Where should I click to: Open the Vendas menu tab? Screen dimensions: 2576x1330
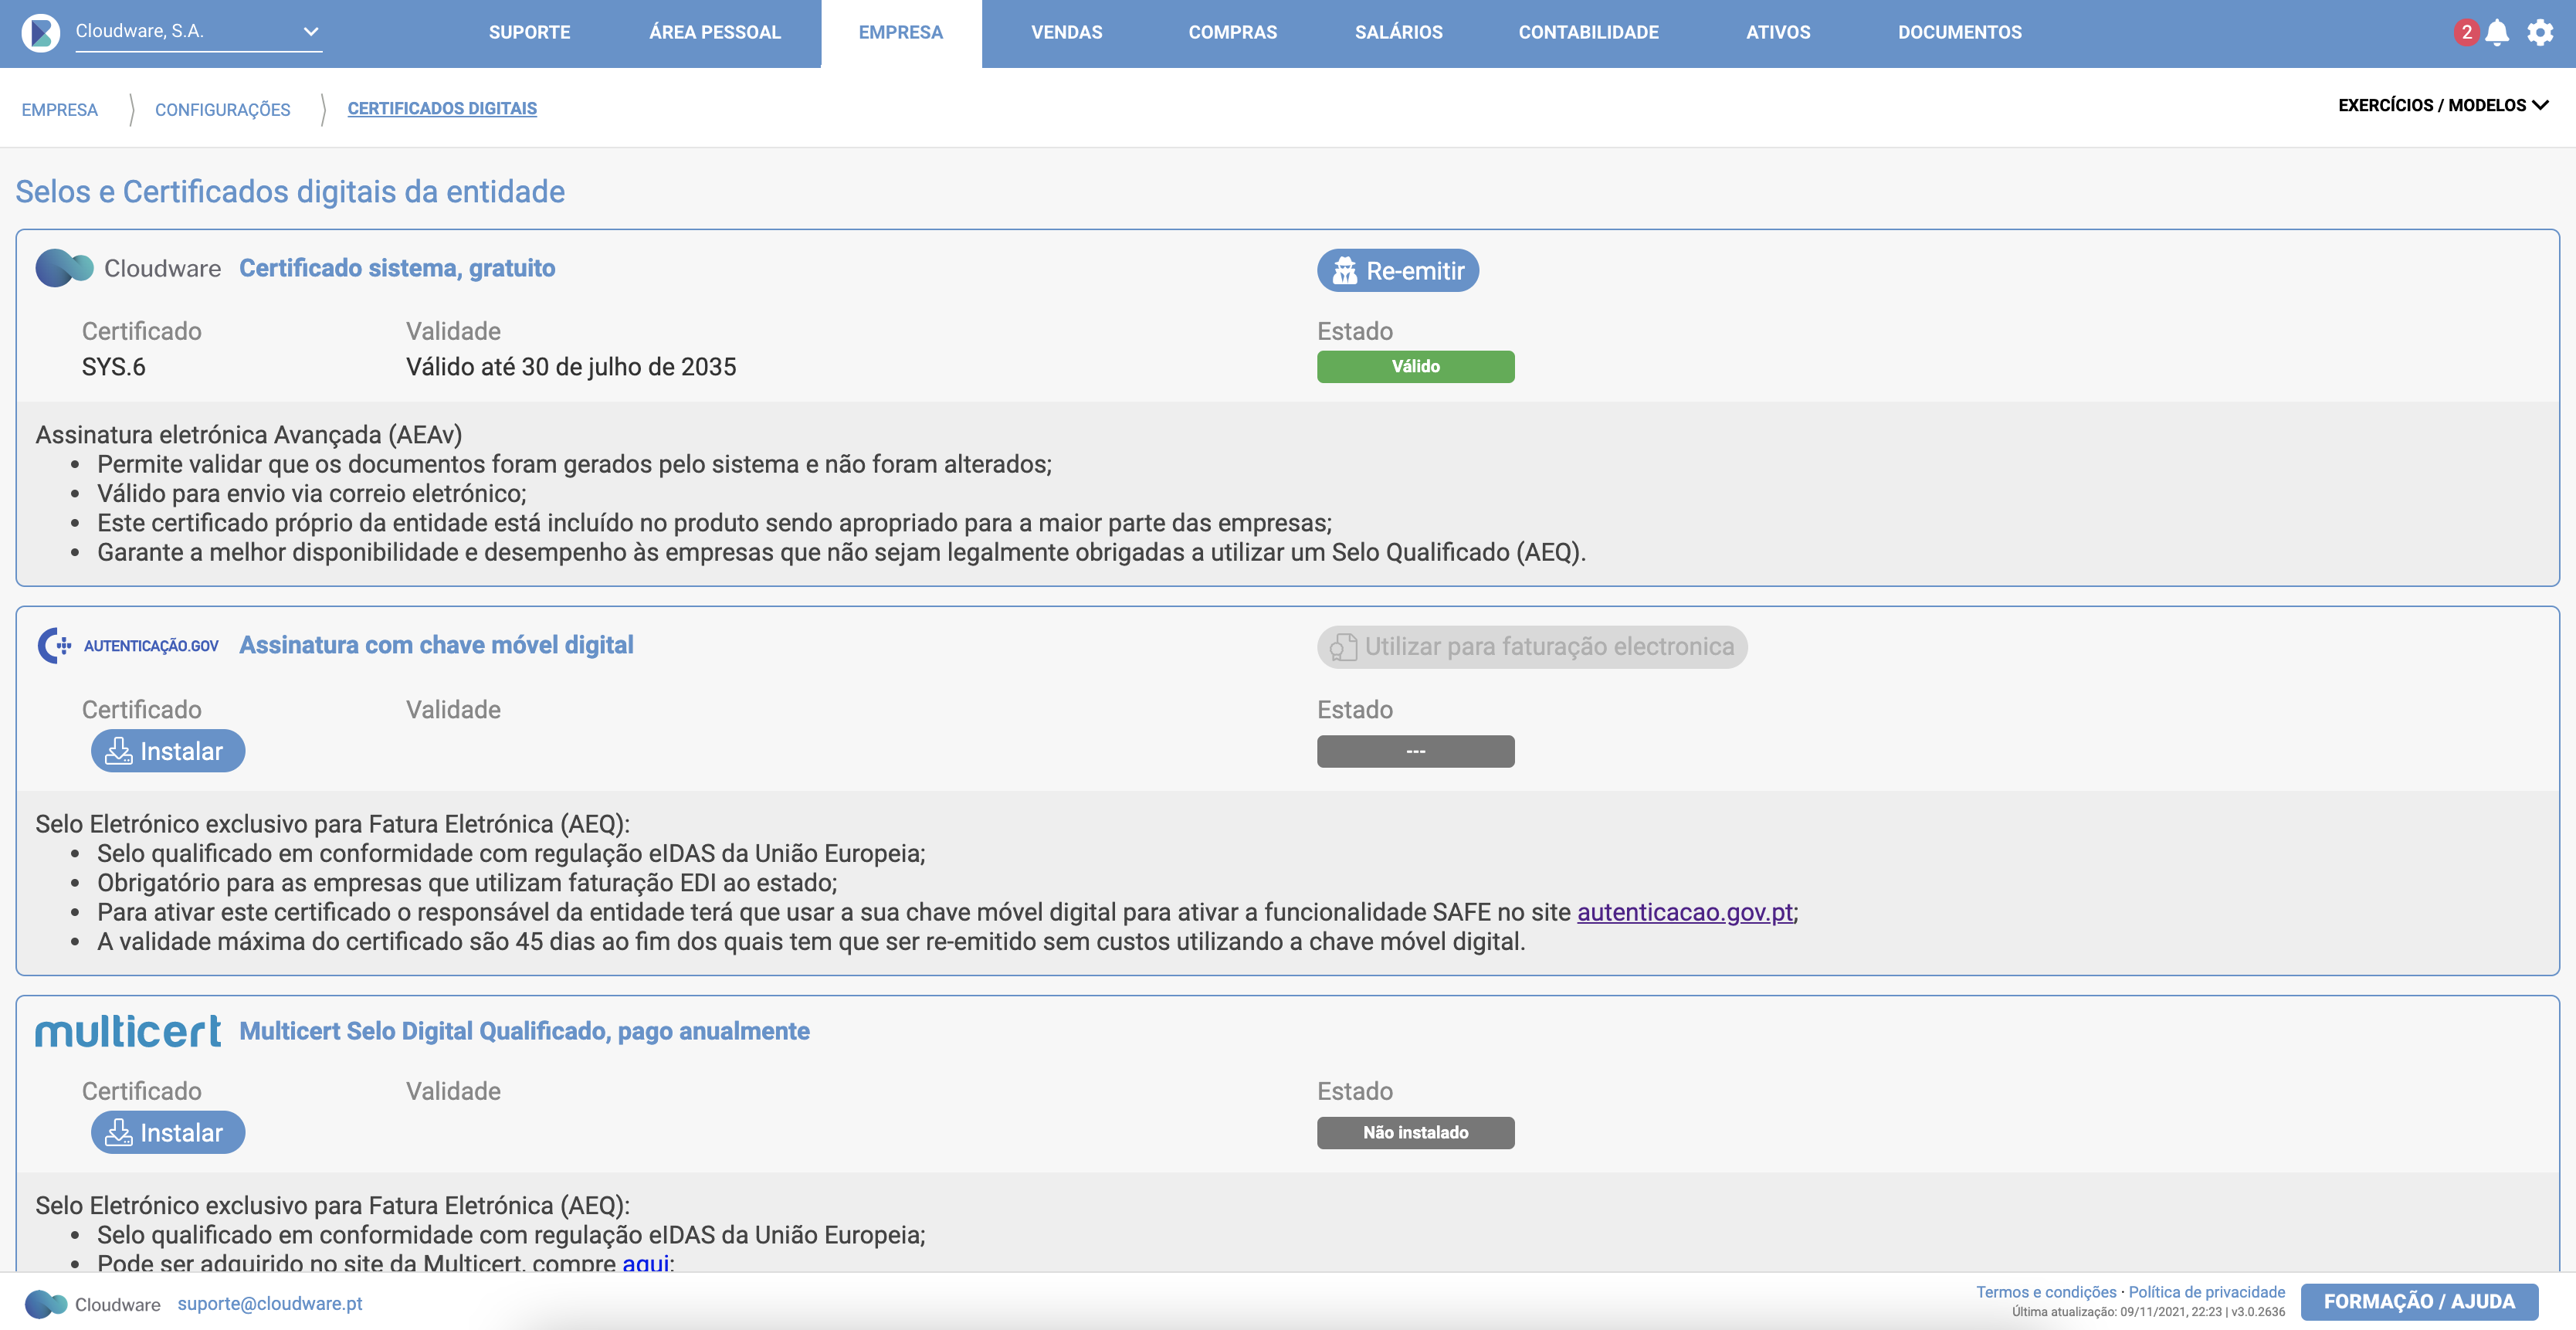coord(1066,33)
